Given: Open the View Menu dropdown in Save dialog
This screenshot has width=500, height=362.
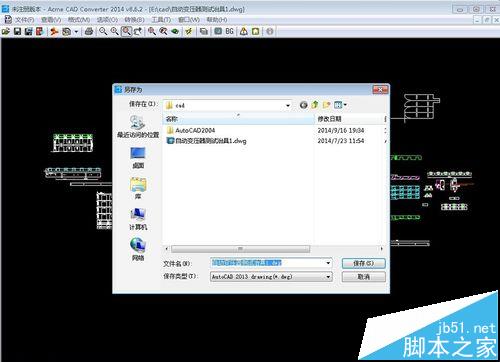Looking at the screenshot, I should click(340, 105).
